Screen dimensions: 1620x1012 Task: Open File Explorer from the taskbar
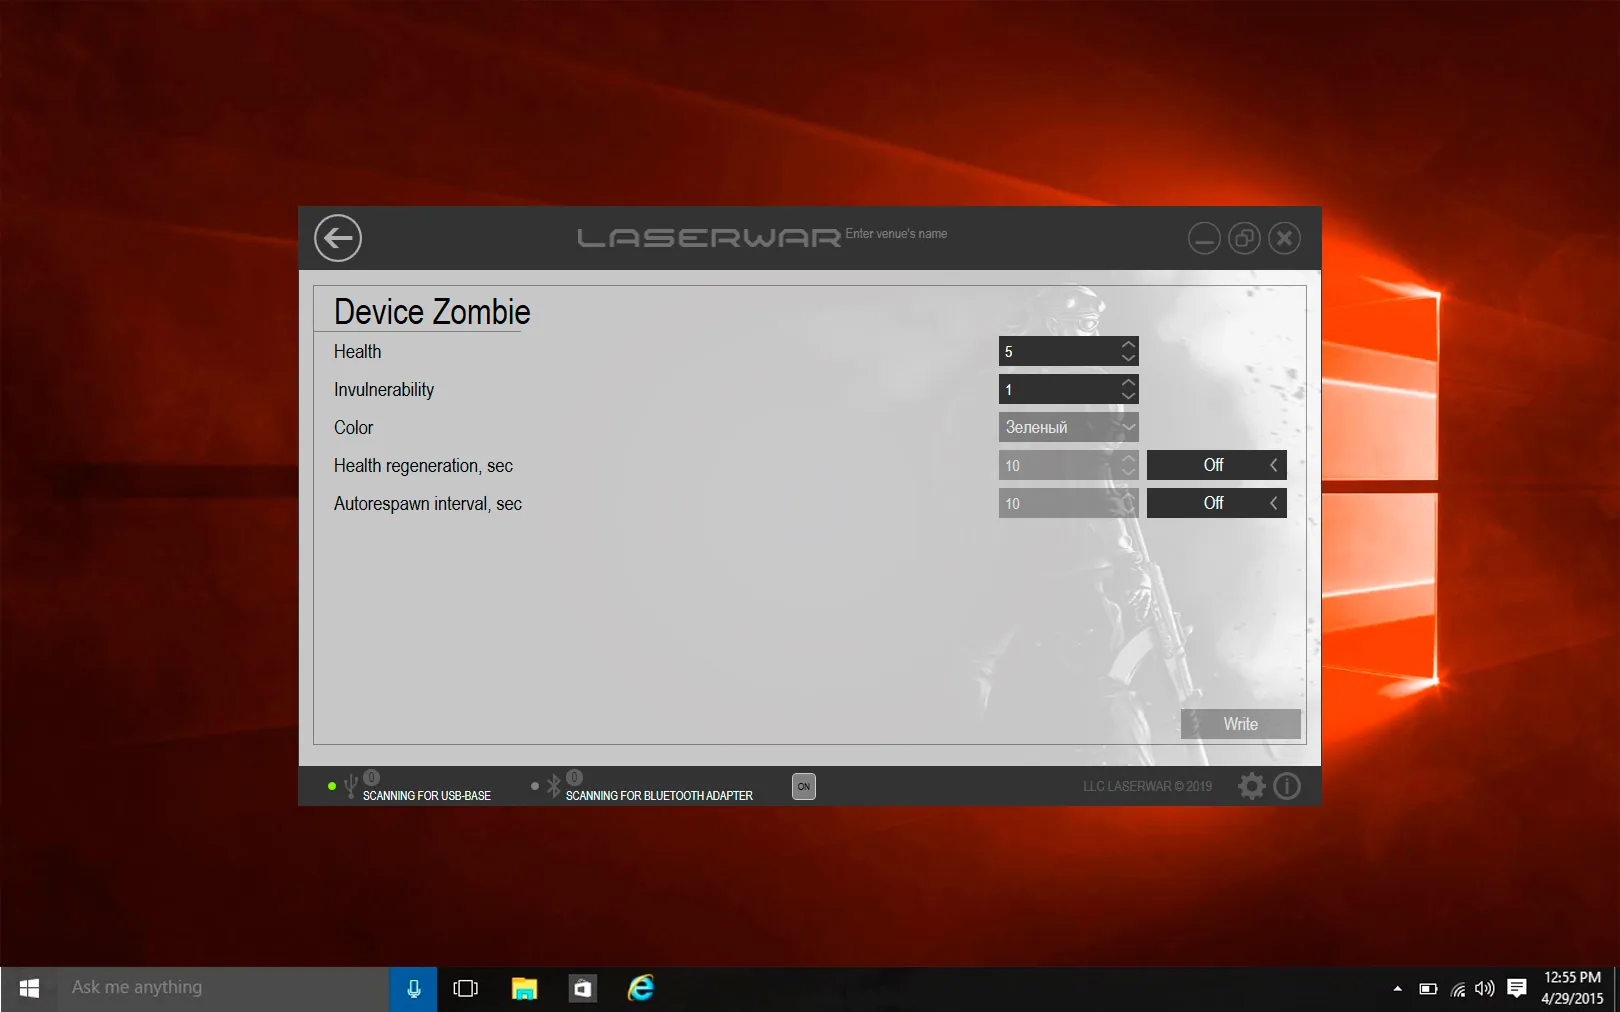pyautogui.click(x=524, y=989)
